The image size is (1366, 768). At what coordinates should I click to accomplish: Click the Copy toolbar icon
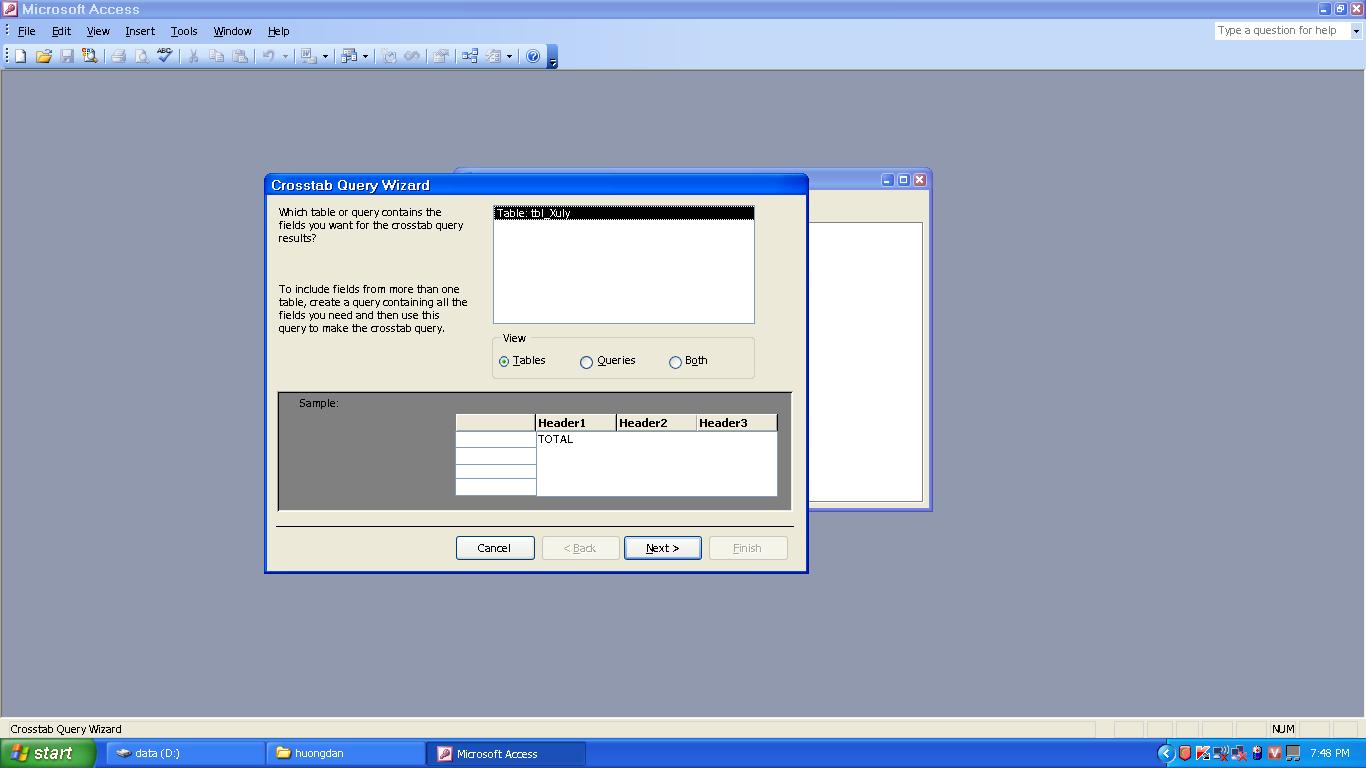216,56
